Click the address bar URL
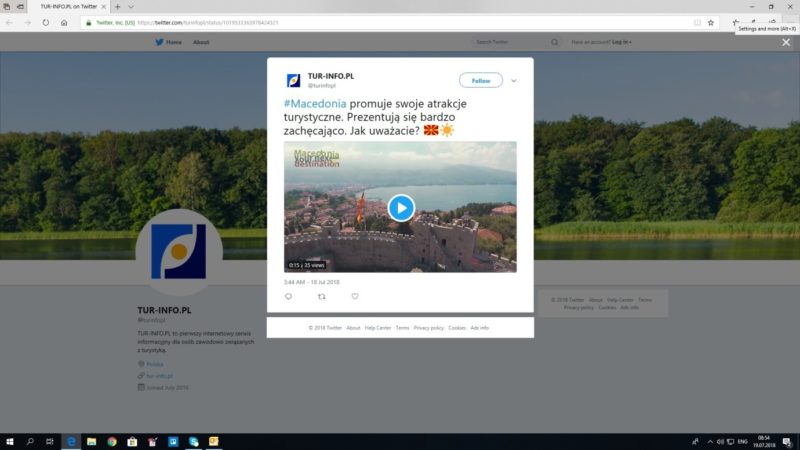800x450 pixels. [208, 23]
